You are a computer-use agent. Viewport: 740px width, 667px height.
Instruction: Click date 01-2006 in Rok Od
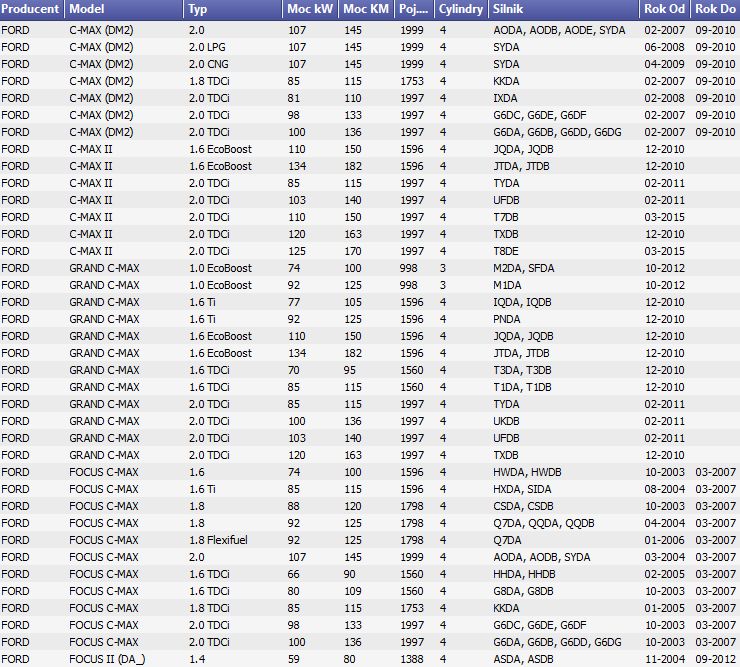664,540
